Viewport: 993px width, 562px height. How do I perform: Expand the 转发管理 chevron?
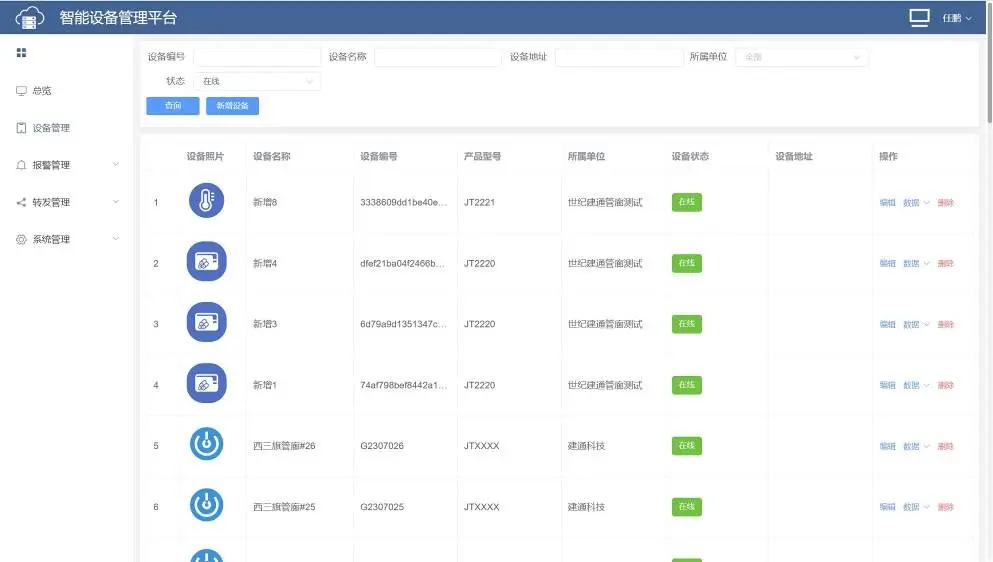(116, 201)
